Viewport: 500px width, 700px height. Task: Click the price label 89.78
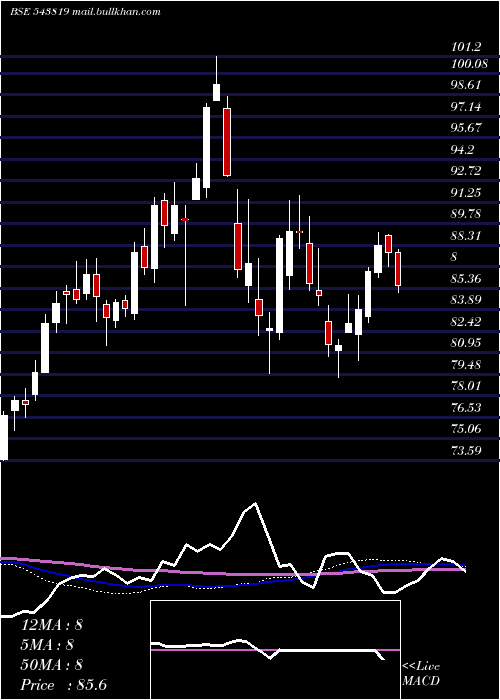(466, 214)
